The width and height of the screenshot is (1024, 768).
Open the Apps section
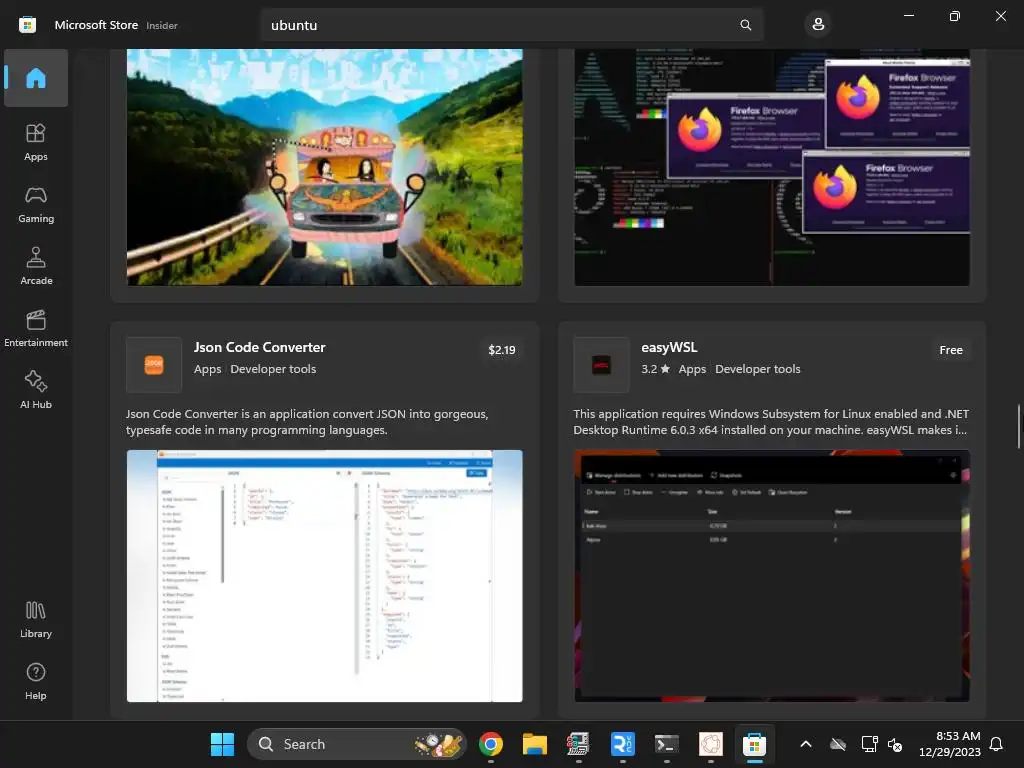click(x=36, y=142)
